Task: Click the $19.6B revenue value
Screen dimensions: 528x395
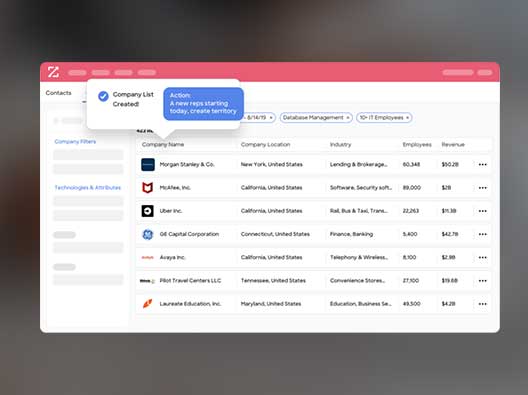Action: click(450, 281)
